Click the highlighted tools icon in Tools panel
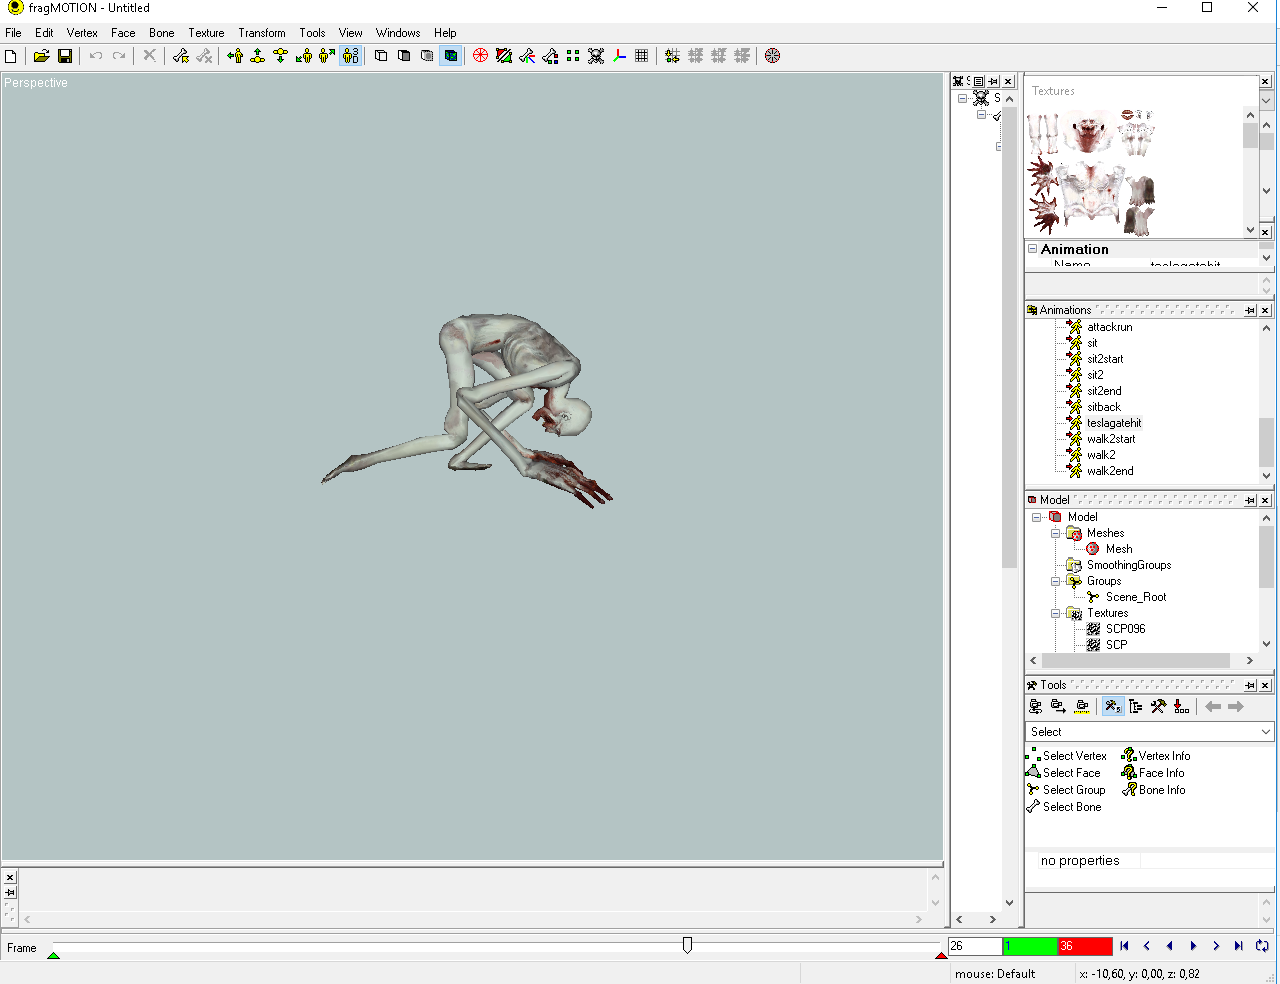The height and width of the screenshot is (984, 1280). [x=1113, y=706]
